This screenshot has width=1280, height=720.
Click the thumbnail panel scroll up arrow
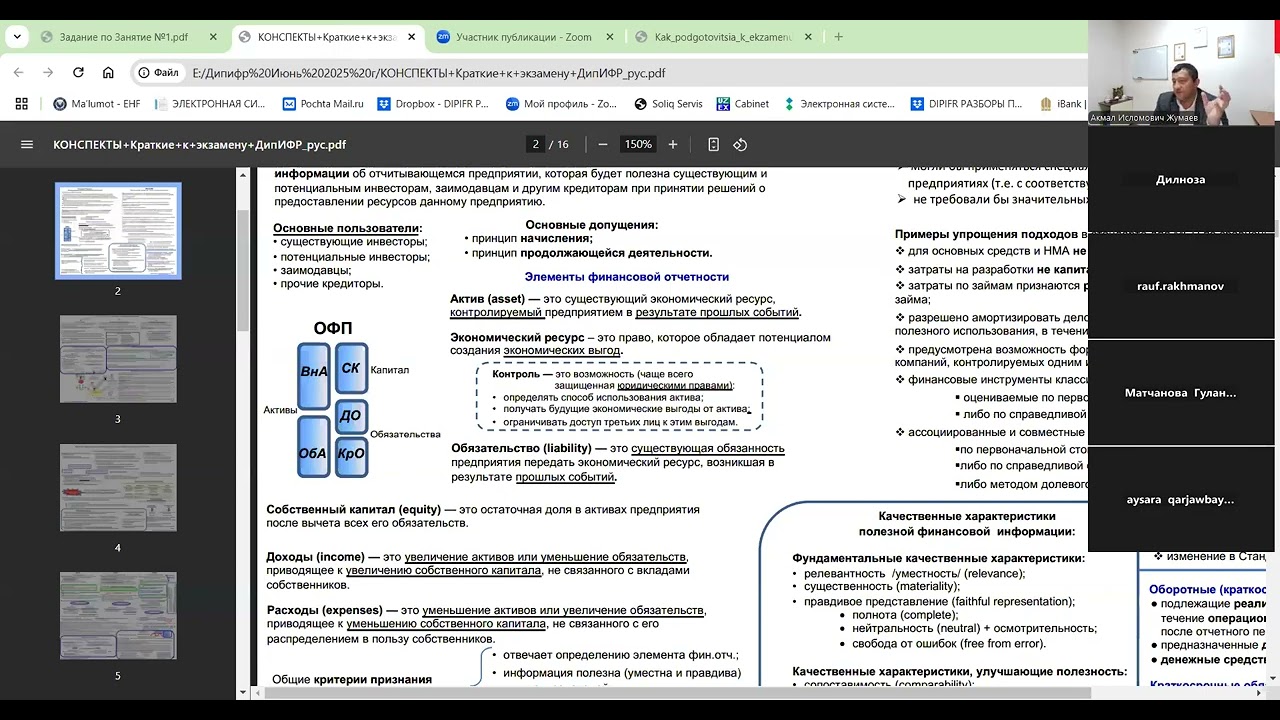(242, 175)
